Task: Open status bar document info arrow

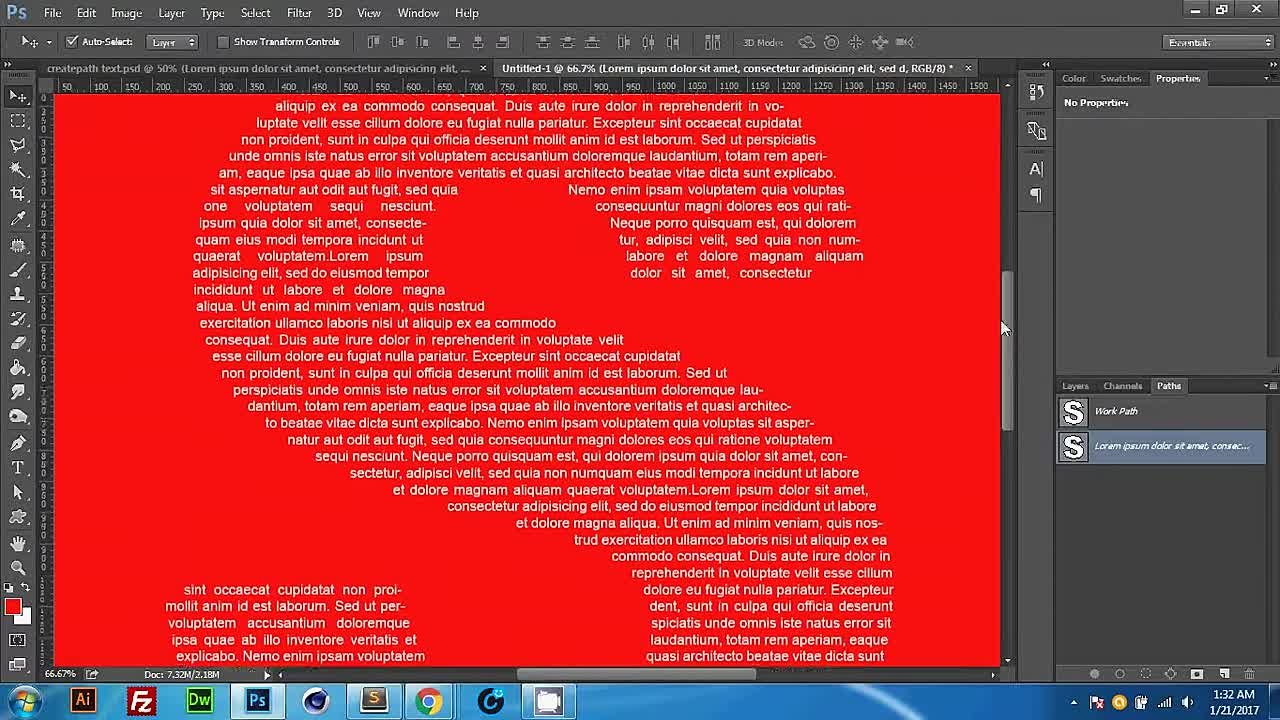Action: (267, 674)
